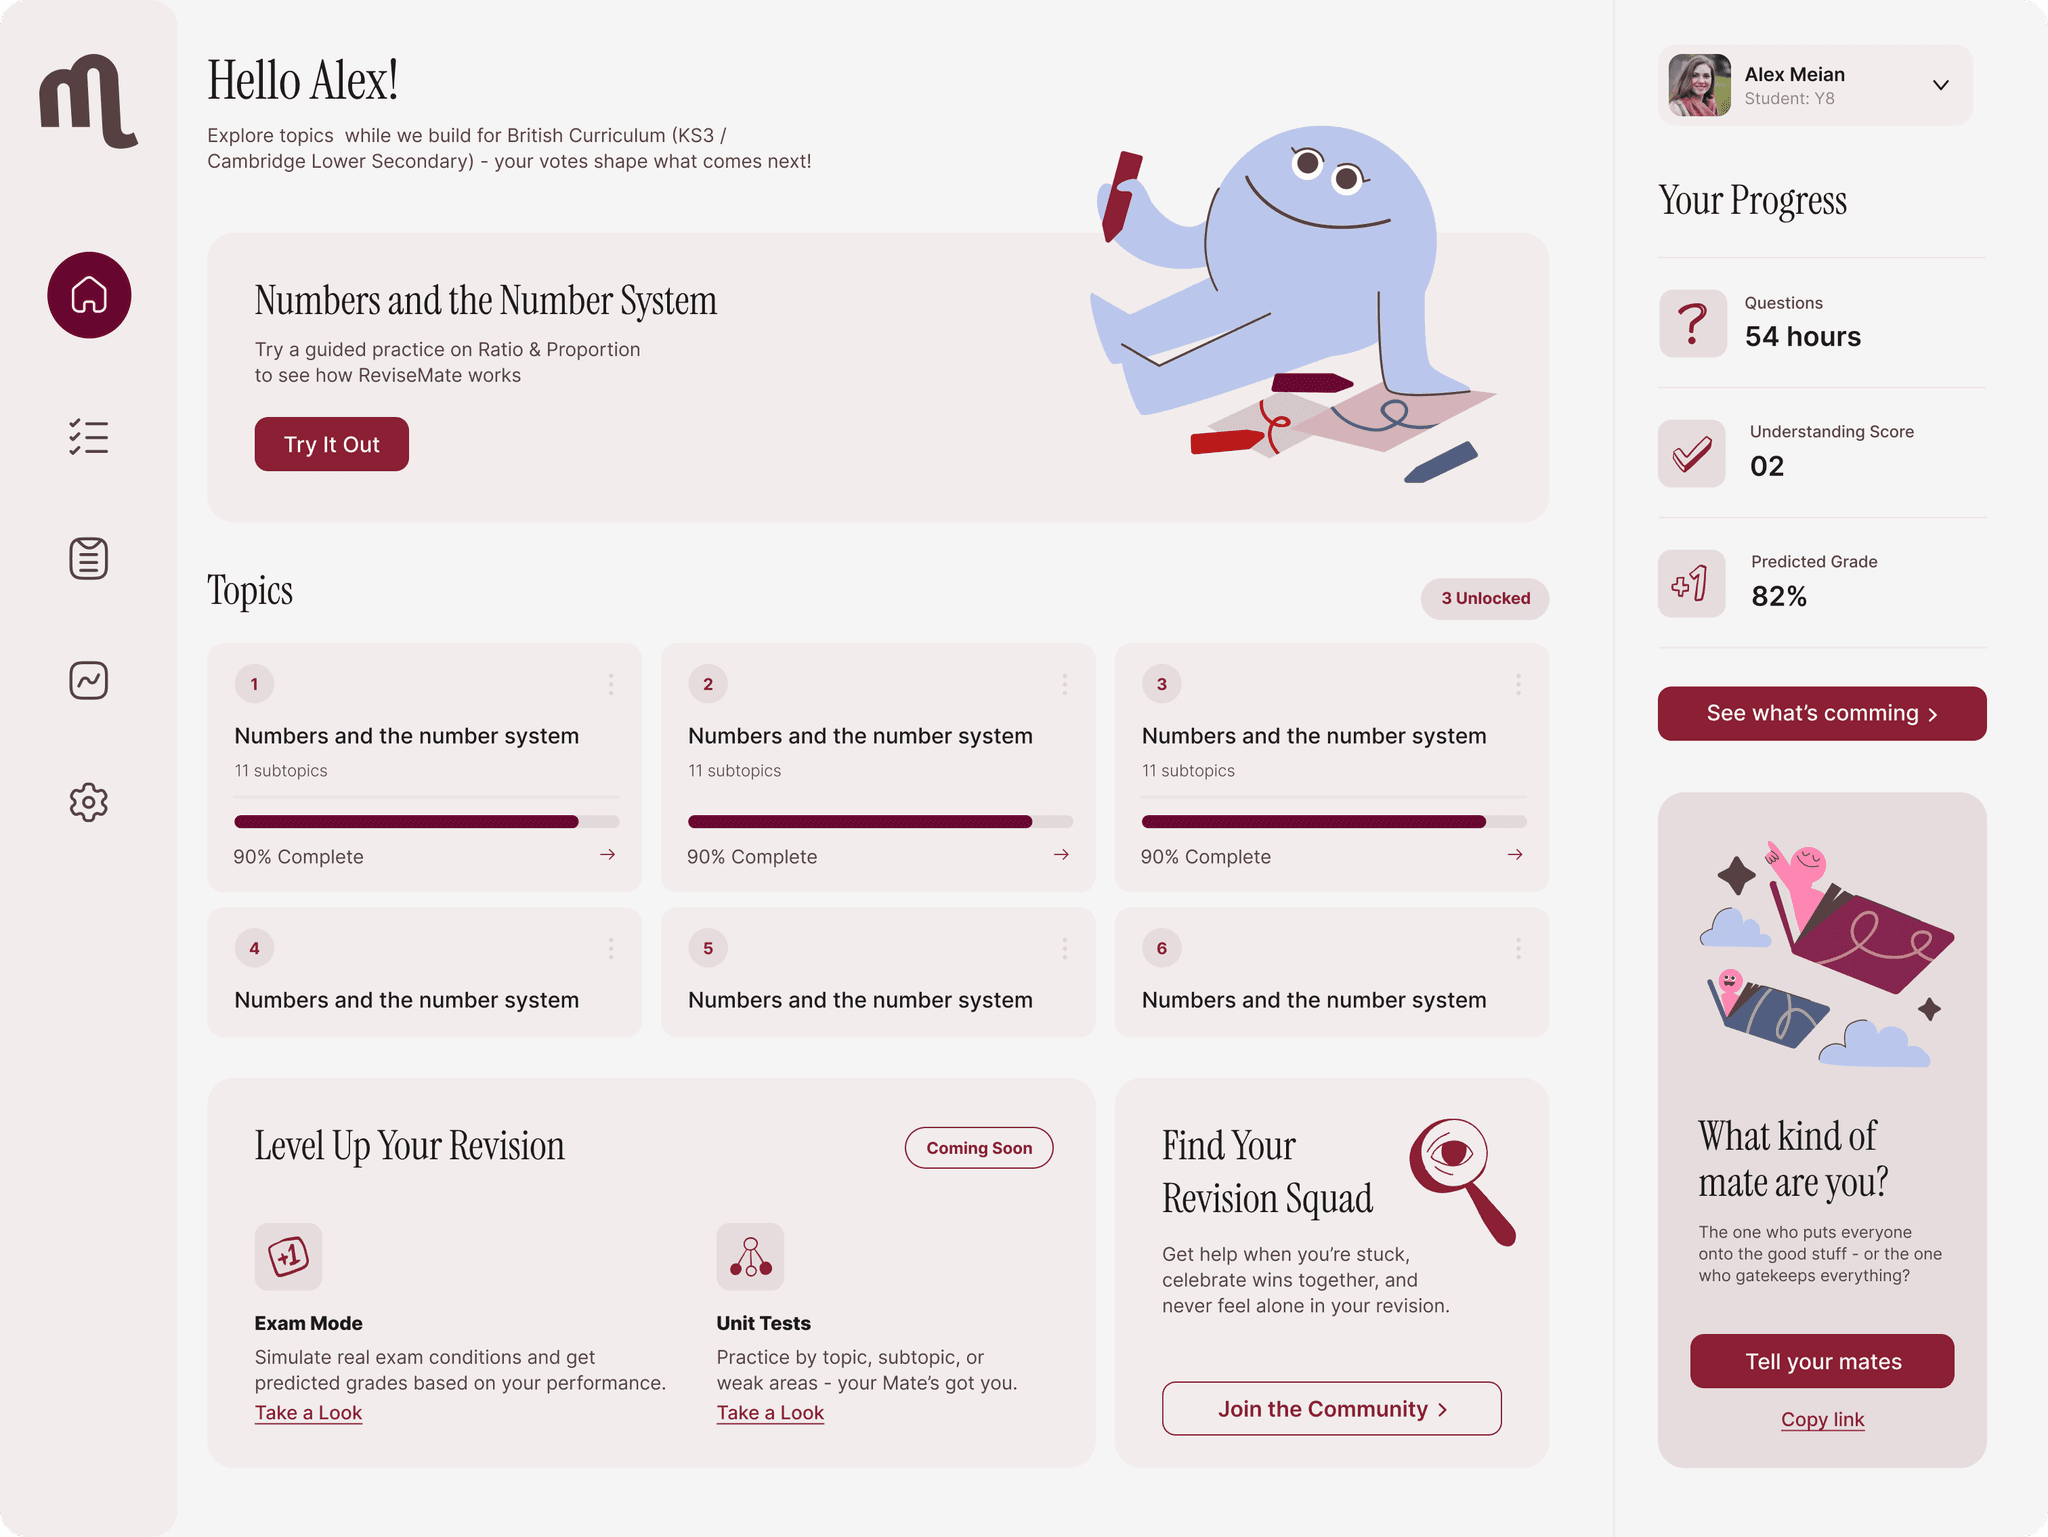Click the Questions question-mark icon
This screenshot has height=1537, width=2048.
pos(1692,323)
